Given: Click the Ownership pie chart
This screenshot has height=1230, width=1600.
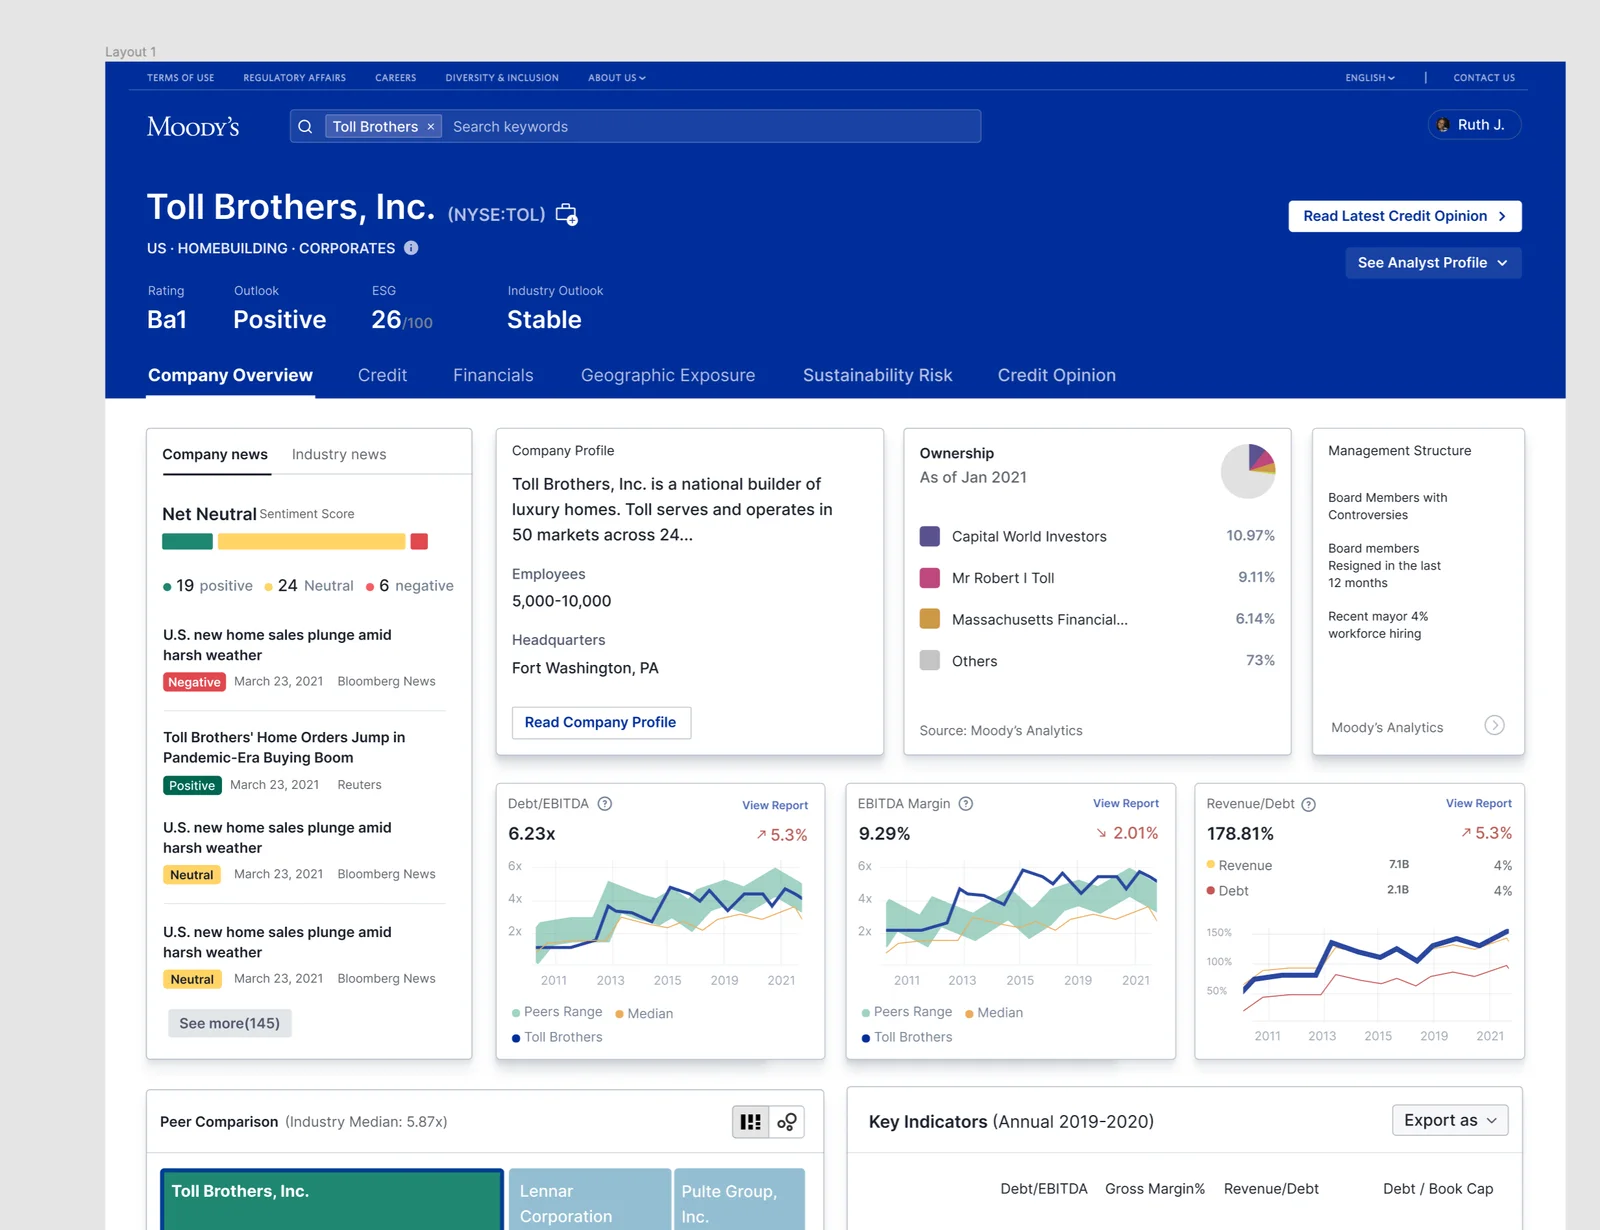Looking at the screenshot, I should [1248, 471].
